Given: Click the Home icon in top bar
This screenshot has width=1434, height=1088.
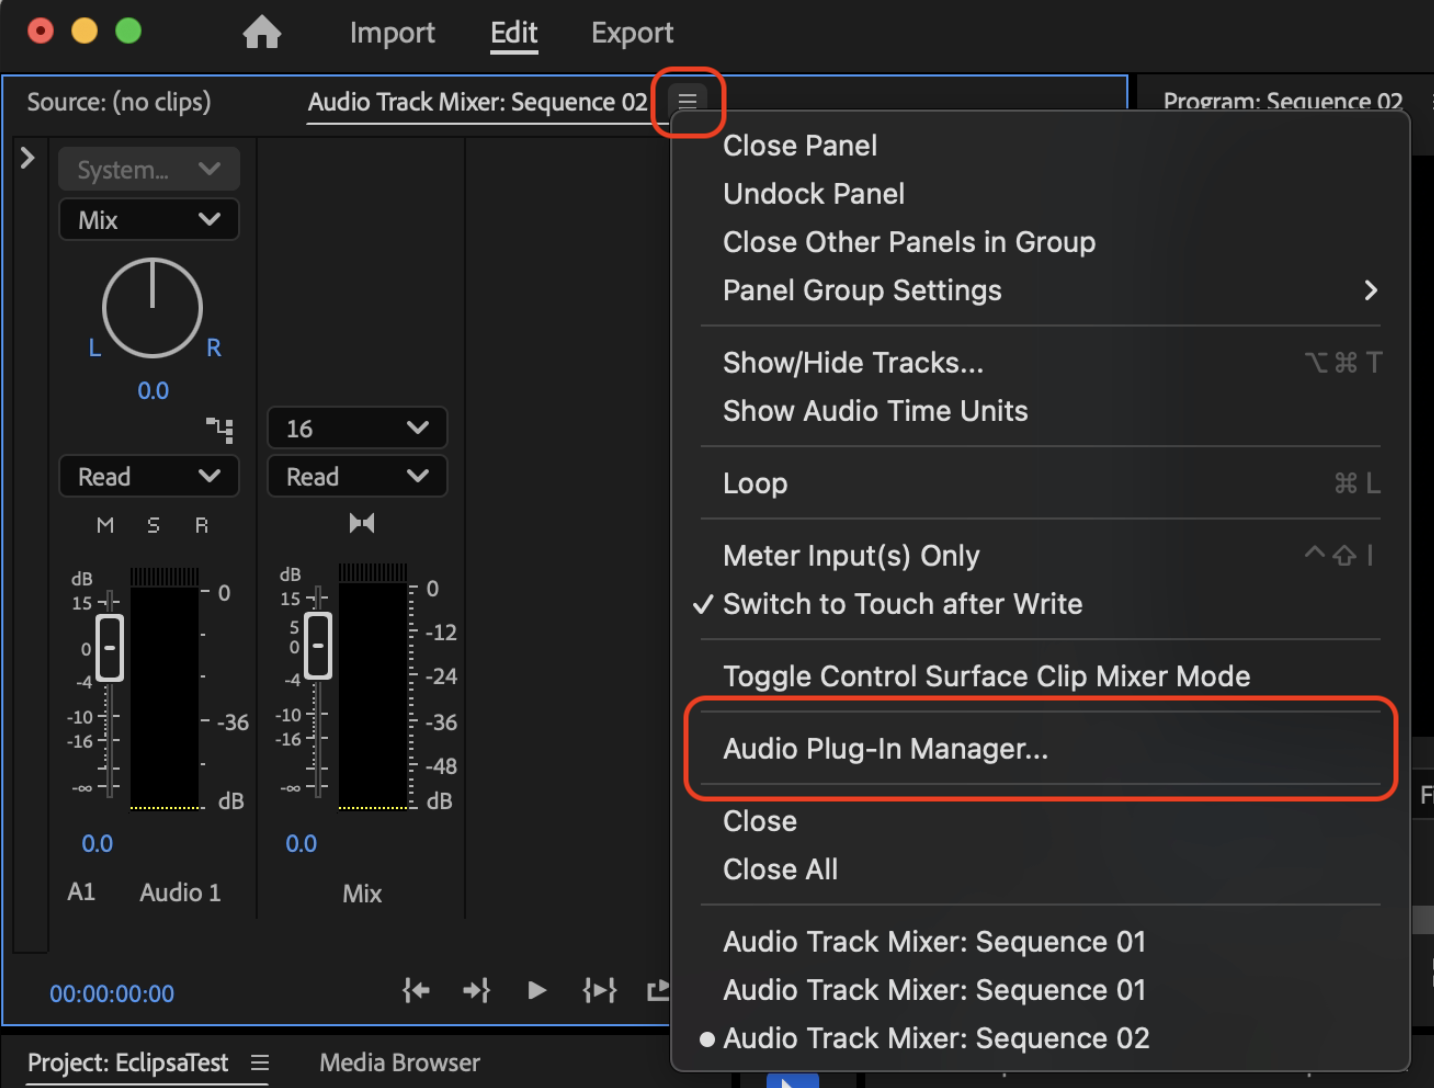Looking at the screenshot, I should pyautogui.click(x=262, y=33).
